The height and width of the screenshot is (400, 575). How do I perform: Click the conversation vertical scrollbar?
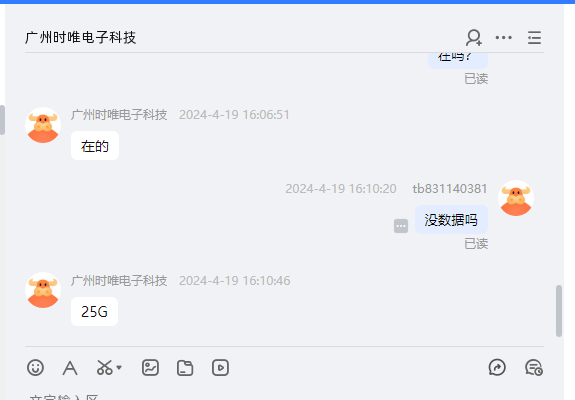tap(559, 311)
